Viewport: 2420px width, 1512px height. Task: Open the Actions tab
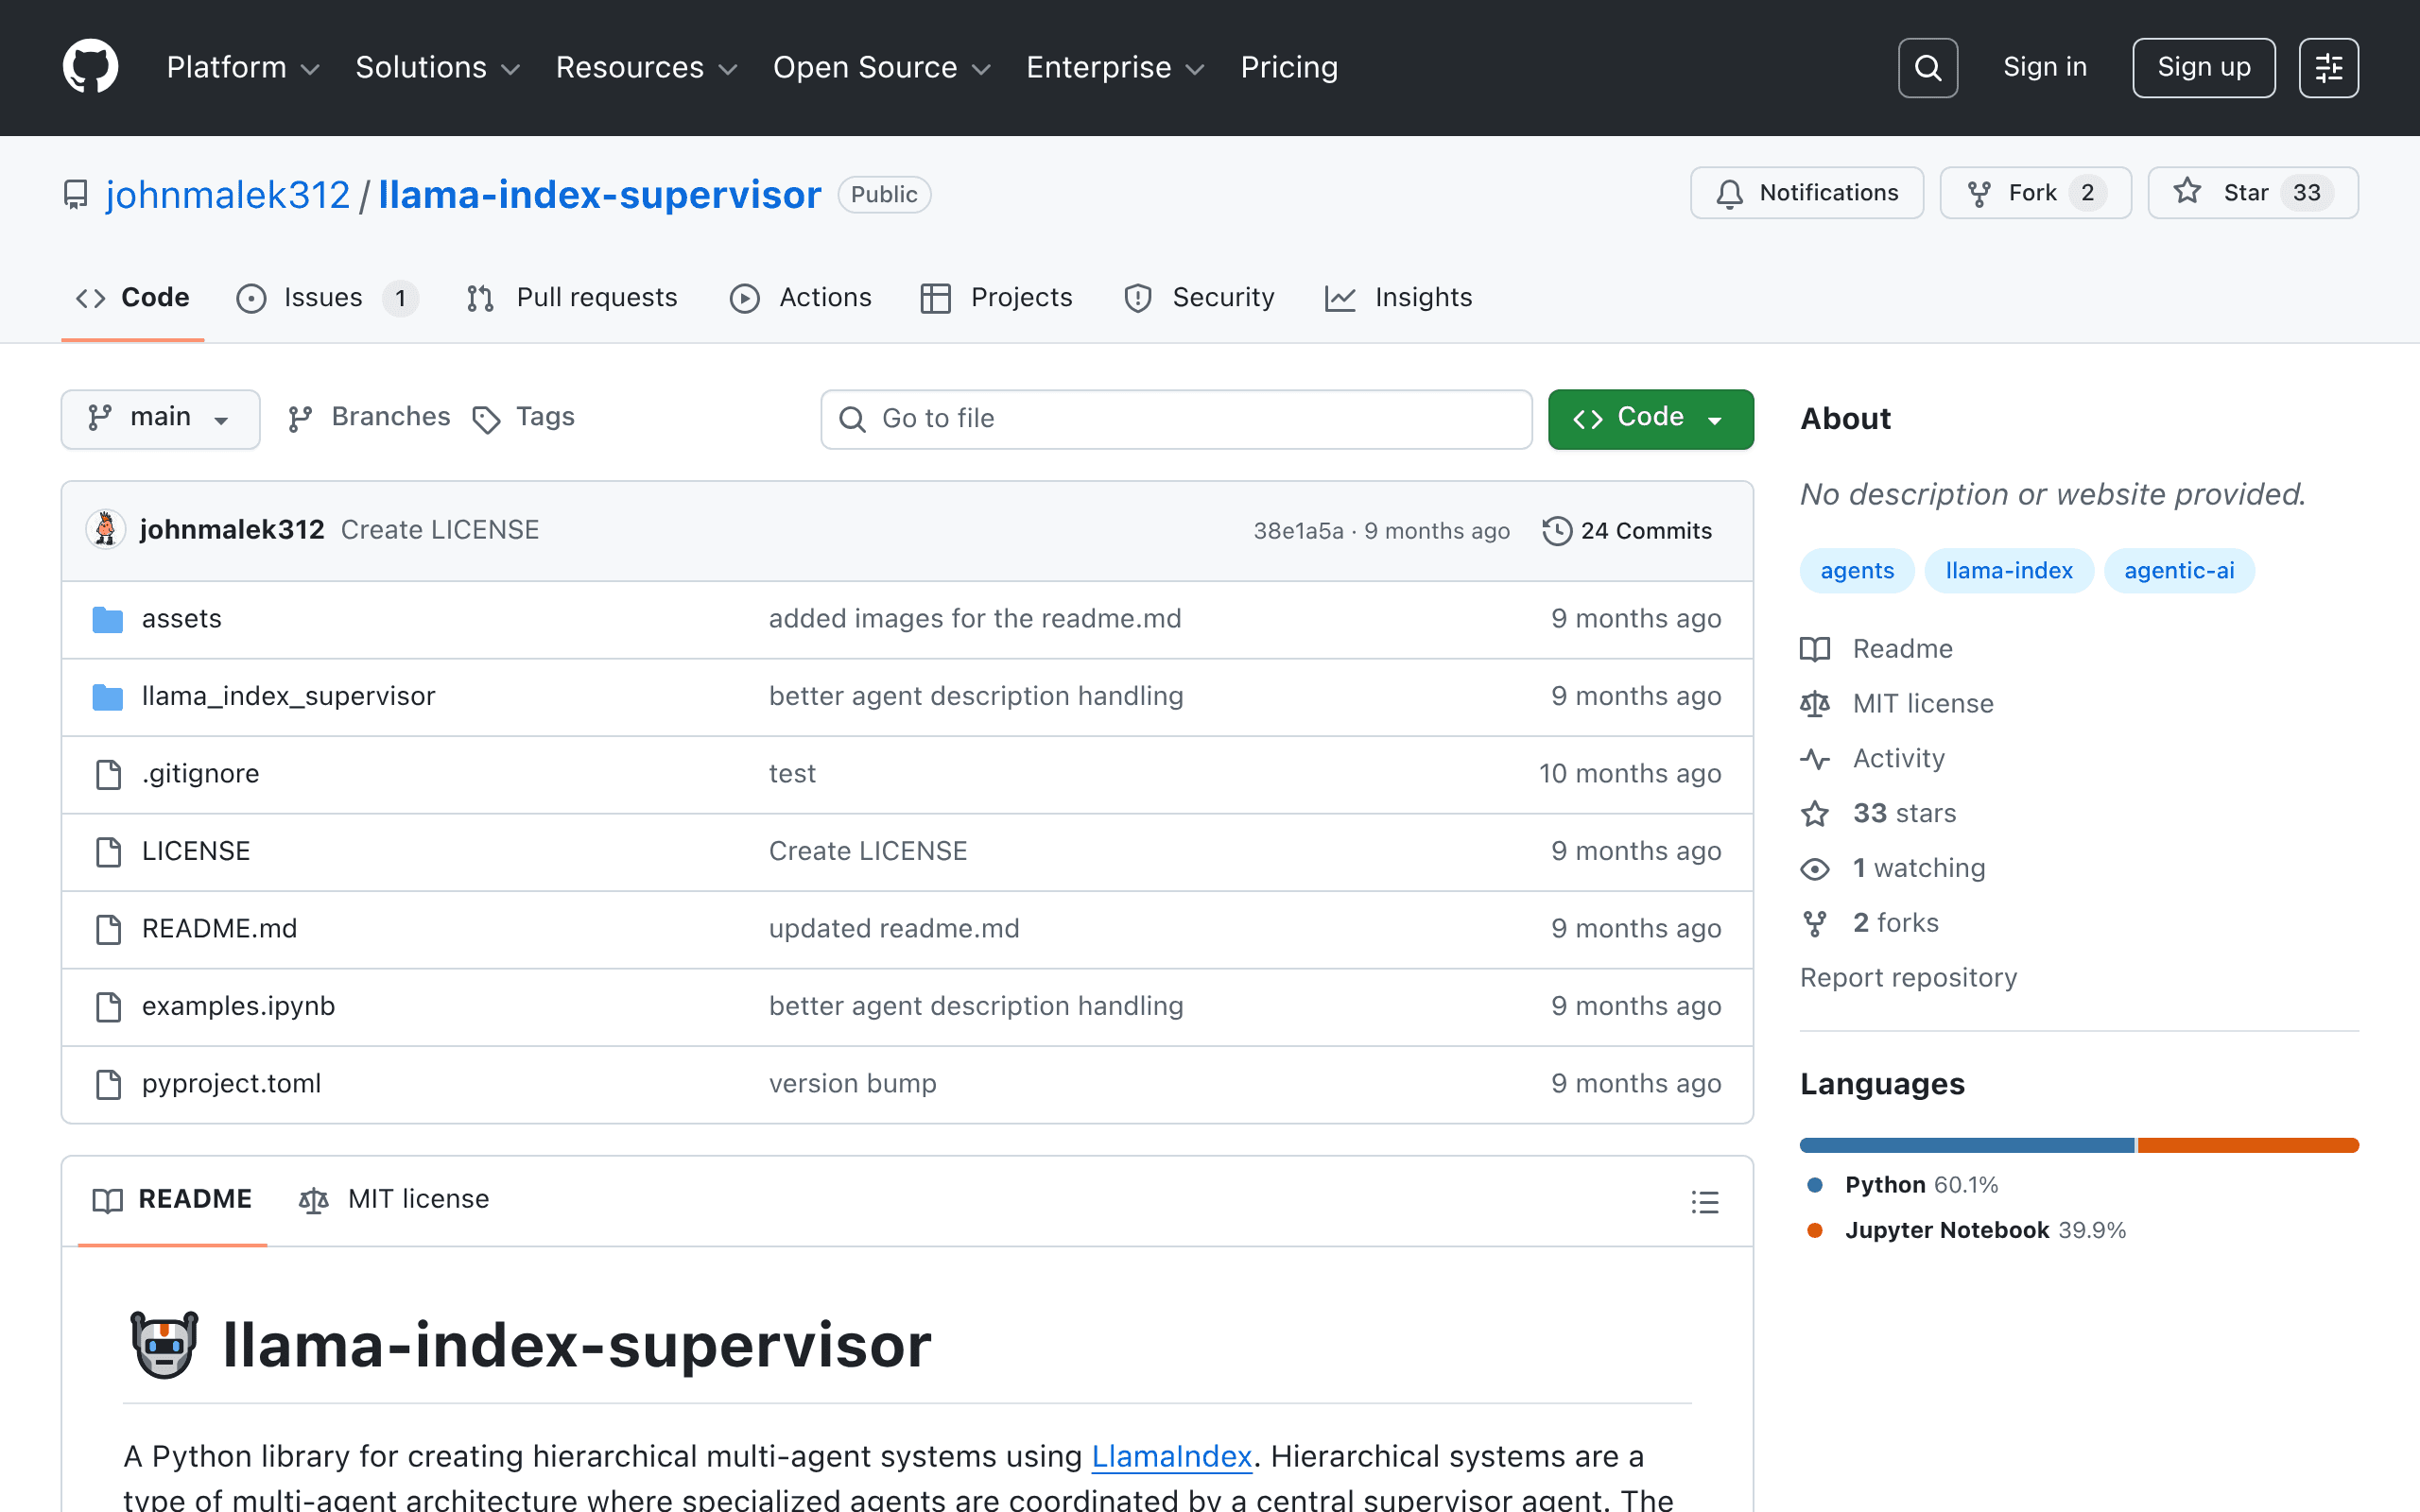pos(800,298)
